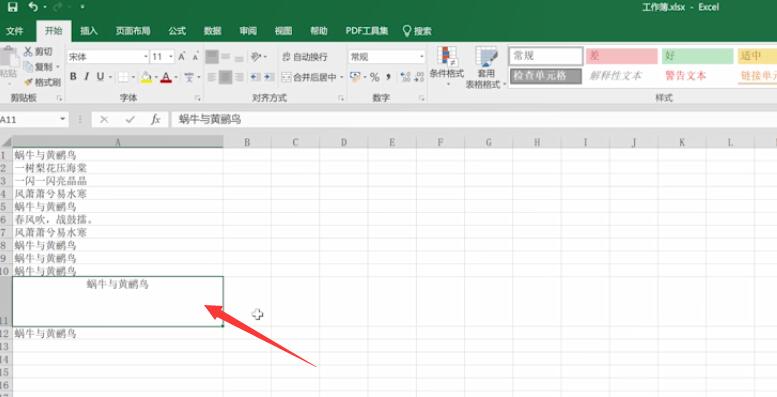The height and width of the screenshot is (397, 777).
Task: Toggle right horizontal alignment
Action: (x=239, y=77)
